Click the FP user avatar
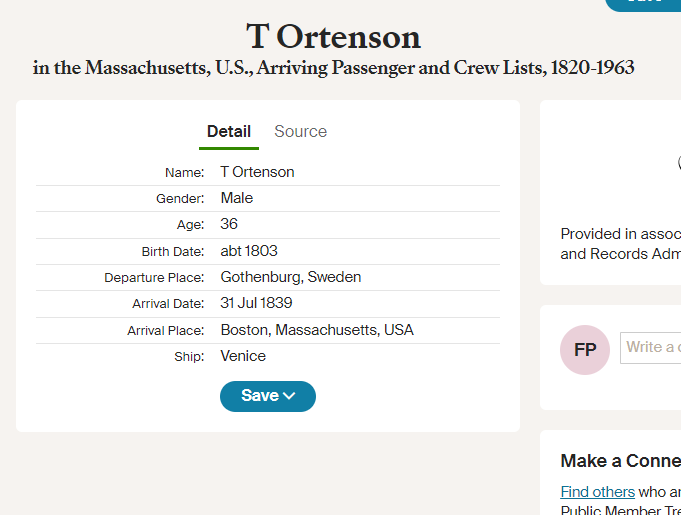This screenshot has height=515, width=681. click(585, 350)
